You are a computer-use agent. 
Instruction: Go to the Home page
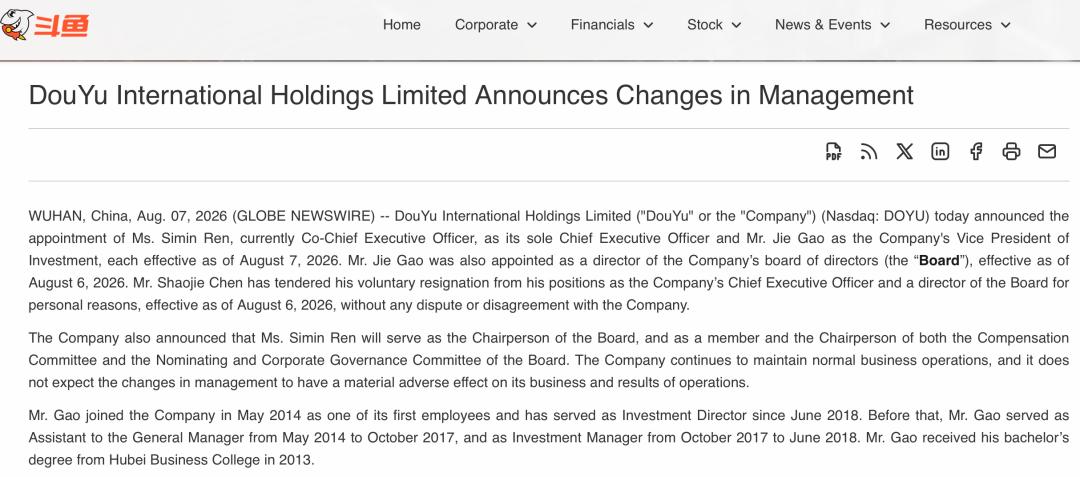402,25
